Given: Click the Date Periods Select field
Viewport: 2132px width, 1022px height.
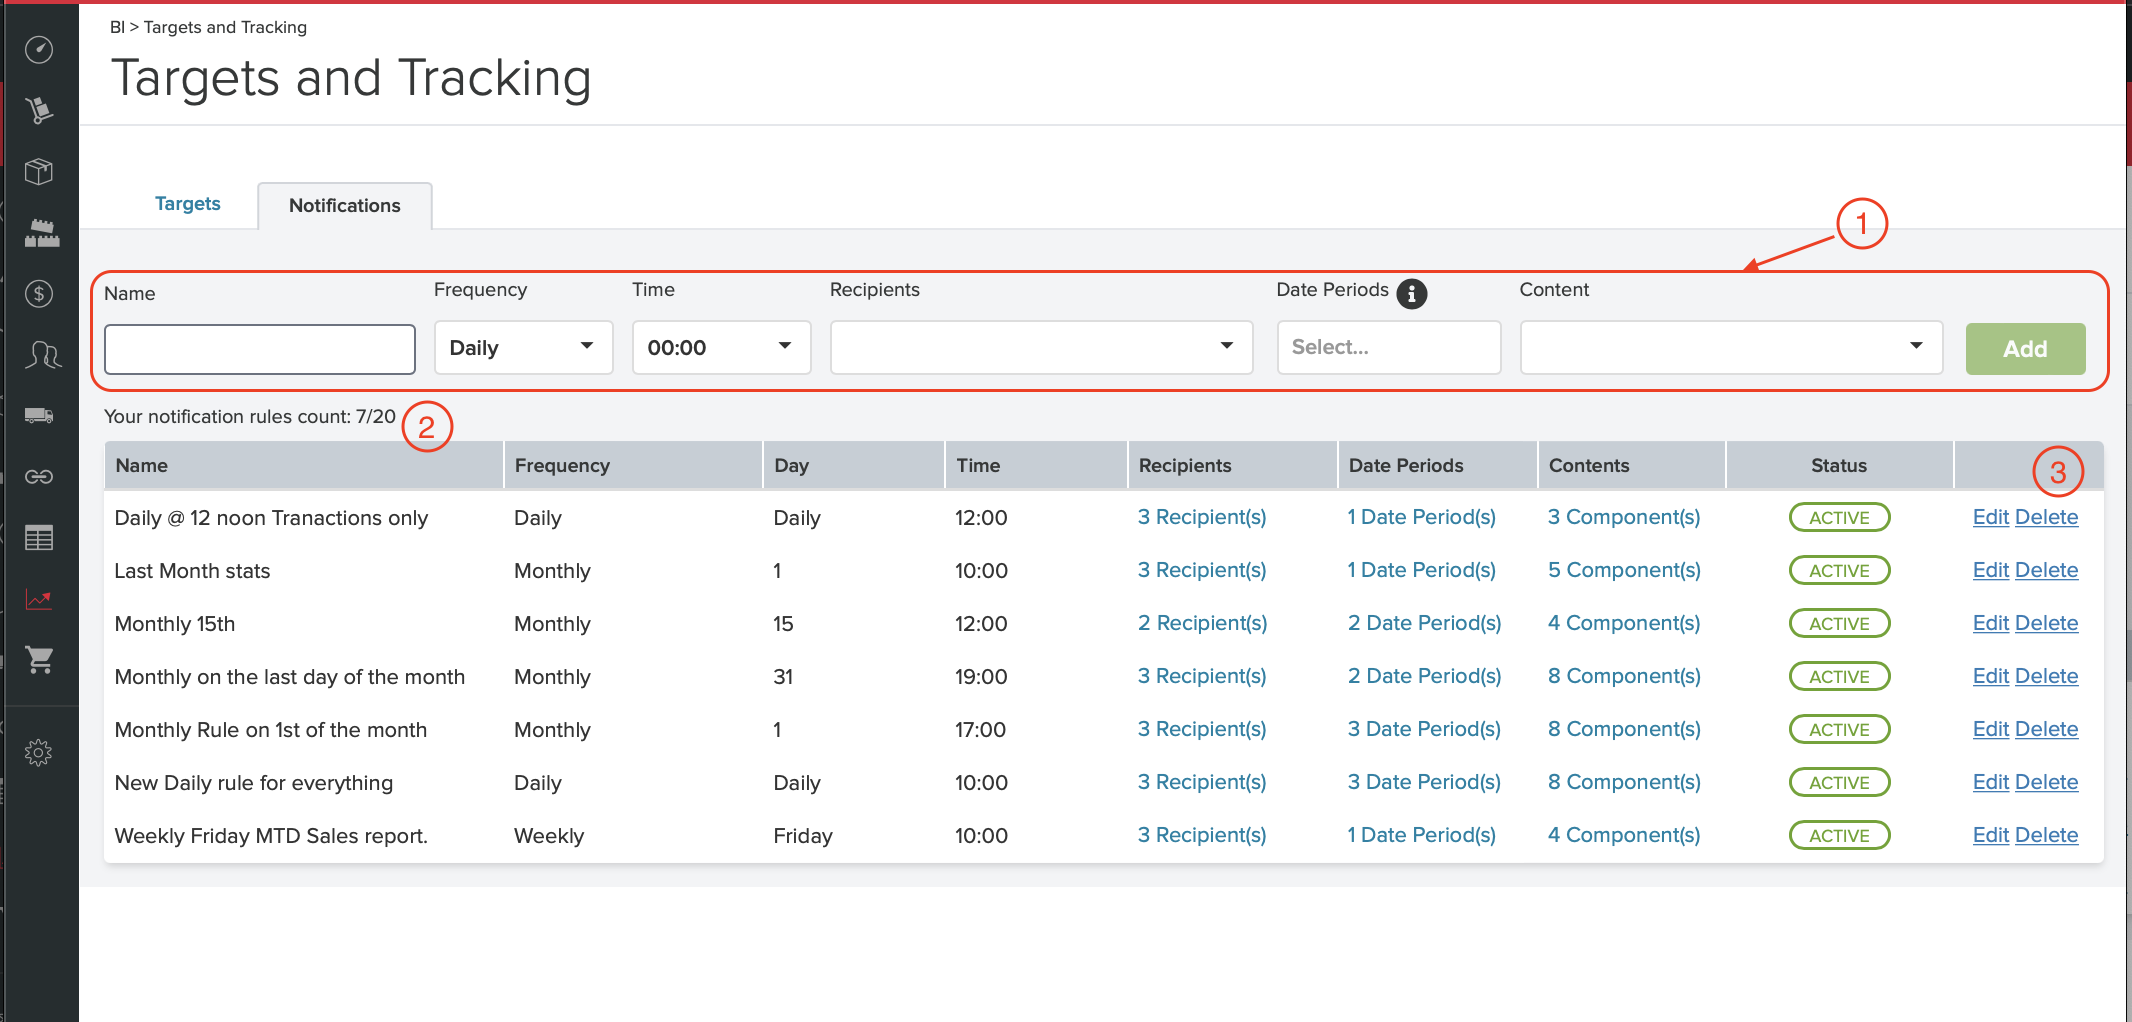Looking at the screenshot, I should (x=1389, y=348).
